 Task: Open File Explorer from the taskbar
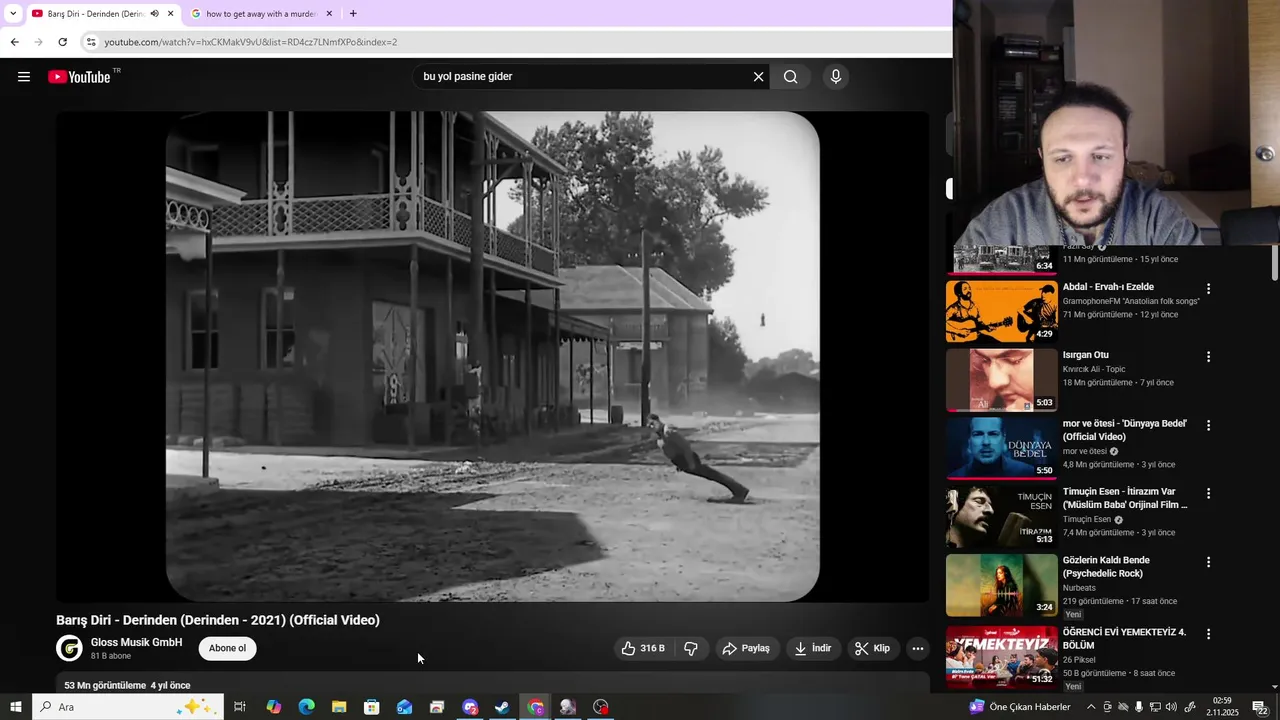tap(339, 707)
